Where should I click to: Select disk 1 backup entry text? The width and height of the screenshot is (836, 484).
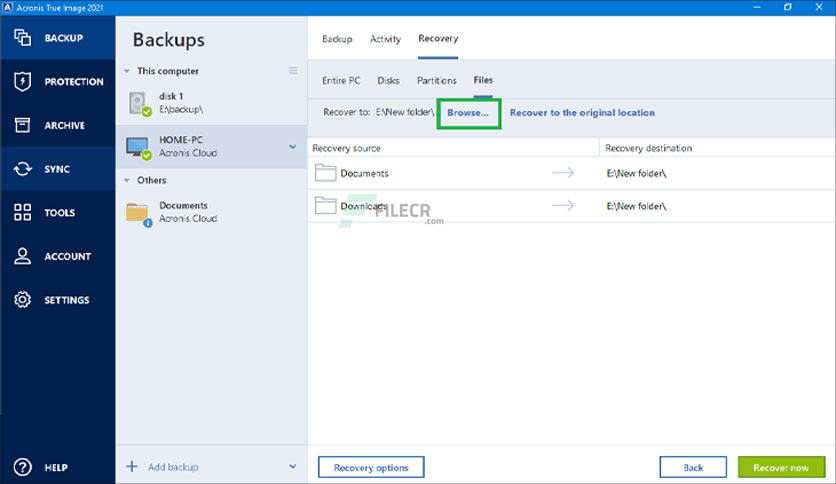[181, 103]
